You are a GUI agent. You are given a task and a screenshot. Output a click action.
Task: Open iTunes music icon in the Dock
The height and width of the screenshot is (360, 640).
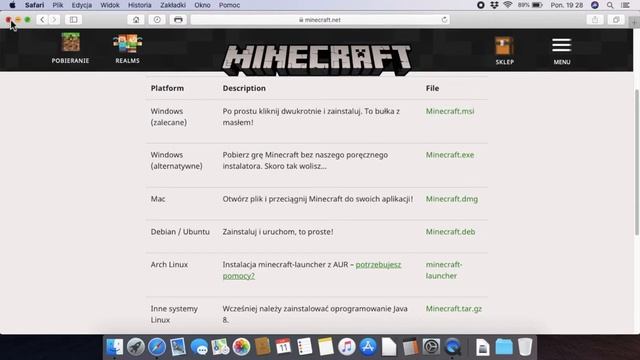347,347
